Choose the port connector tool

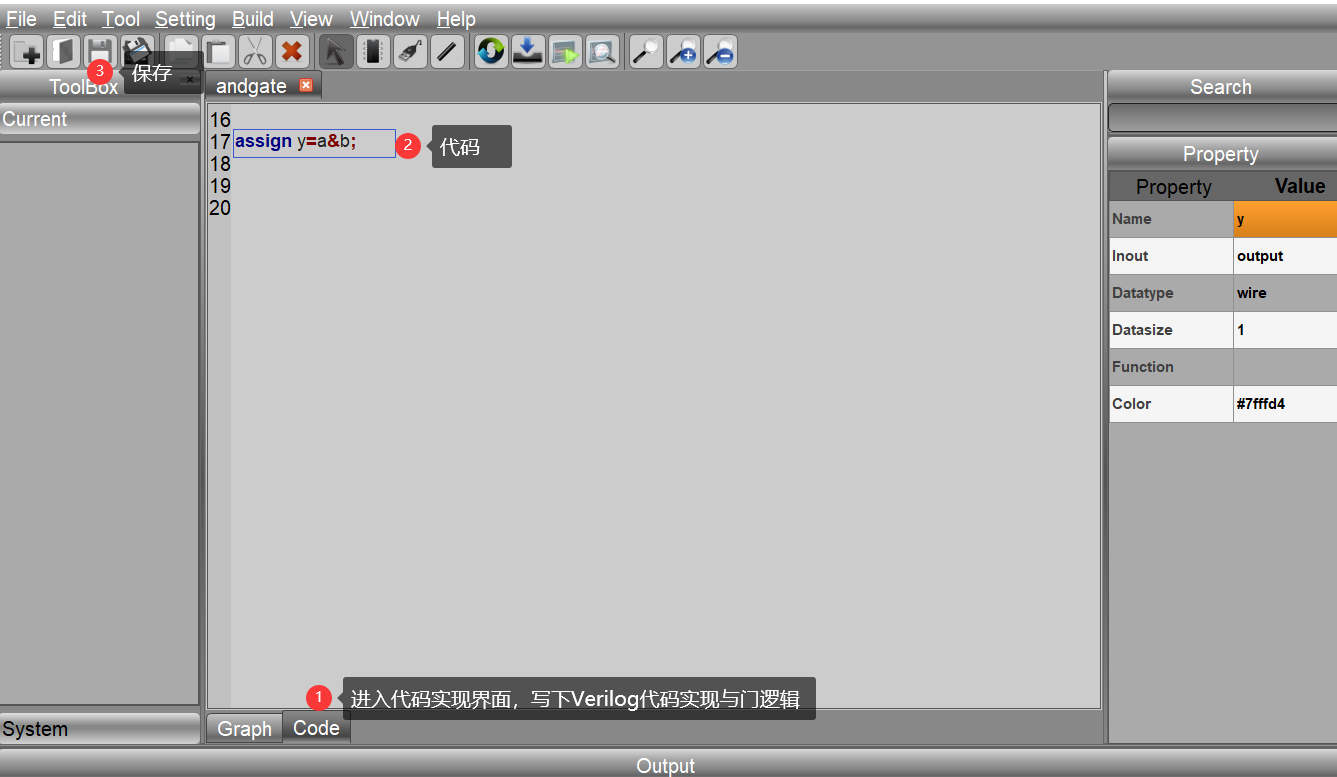(x=410, y=52)
